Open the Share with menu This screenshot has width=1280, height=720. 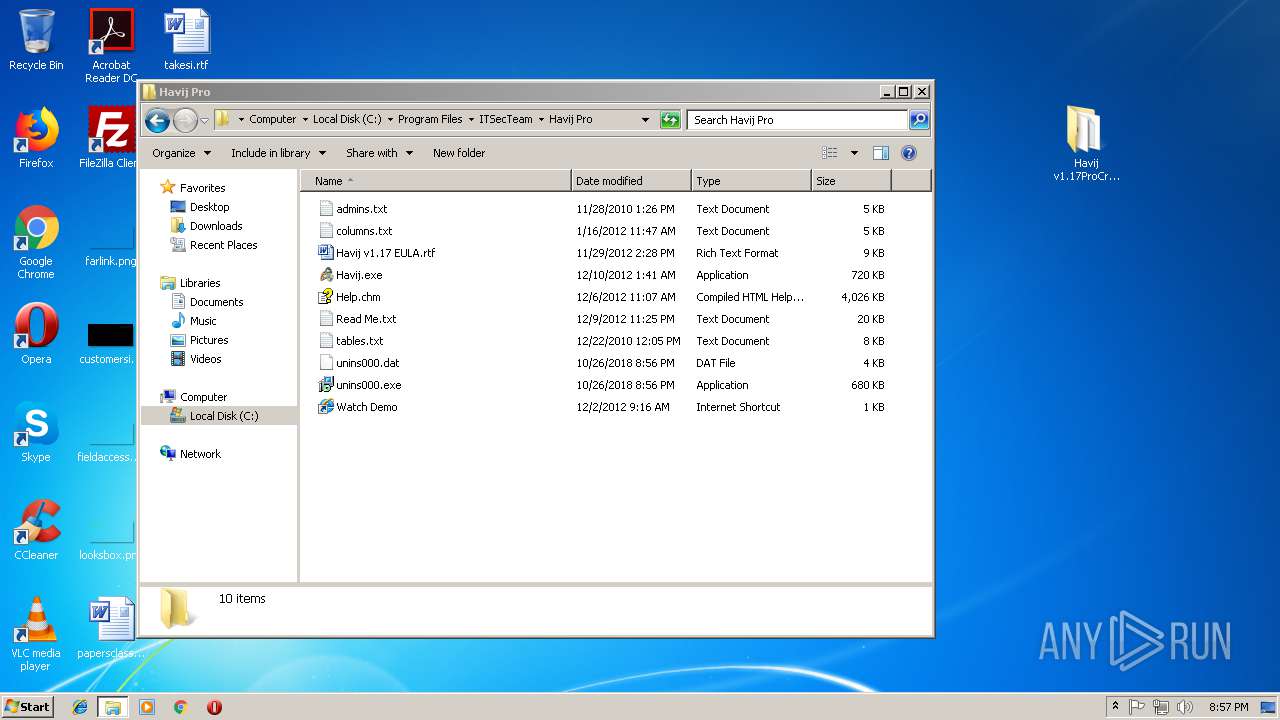(379, 153)
